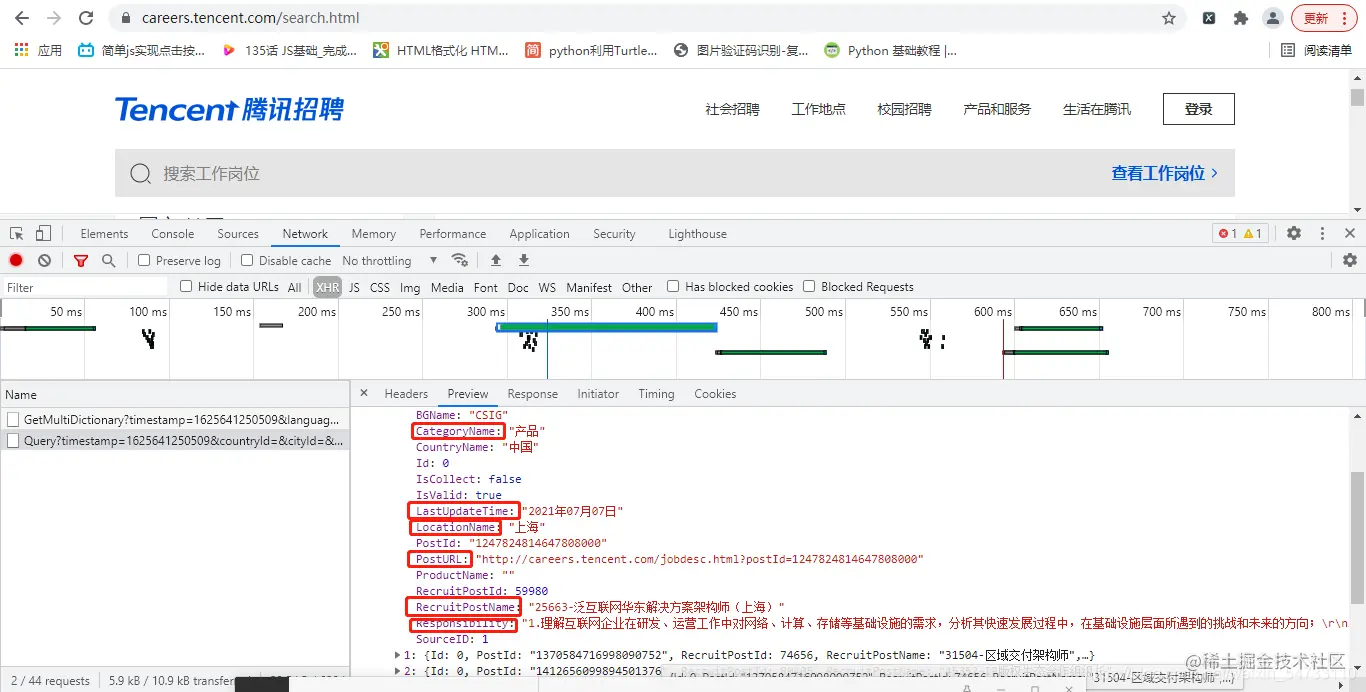The image size is (1366, 692).
Task: Switch to the Elements panel
Action: 104,233
